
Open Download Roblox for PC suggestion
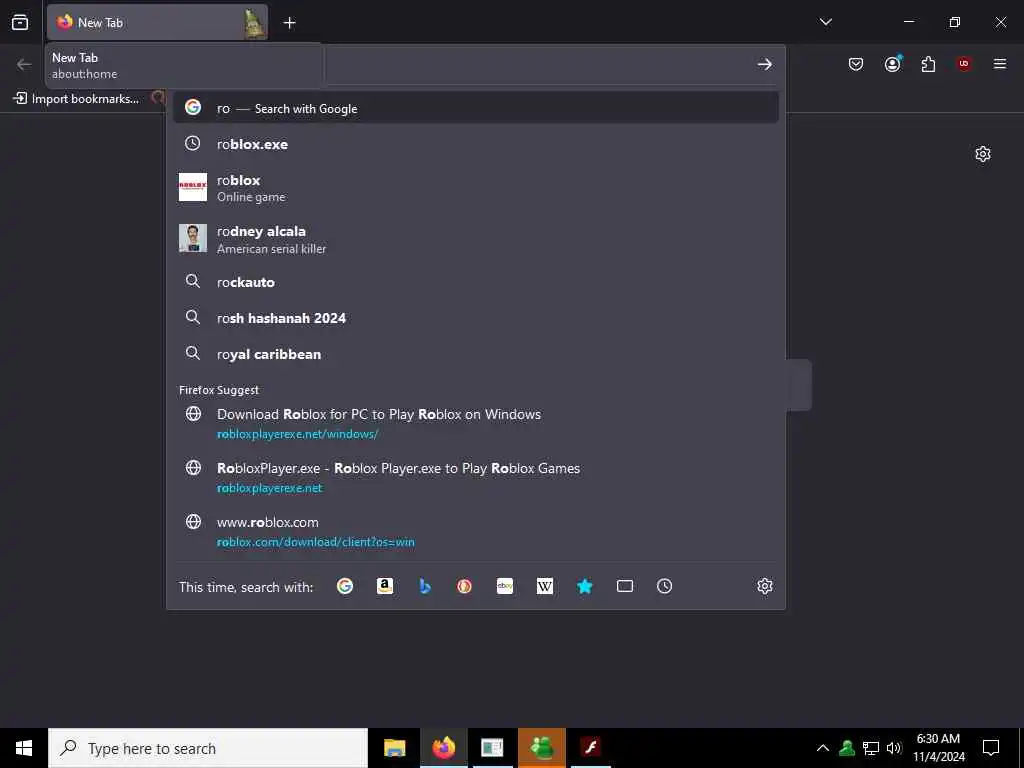coord(475,423)
